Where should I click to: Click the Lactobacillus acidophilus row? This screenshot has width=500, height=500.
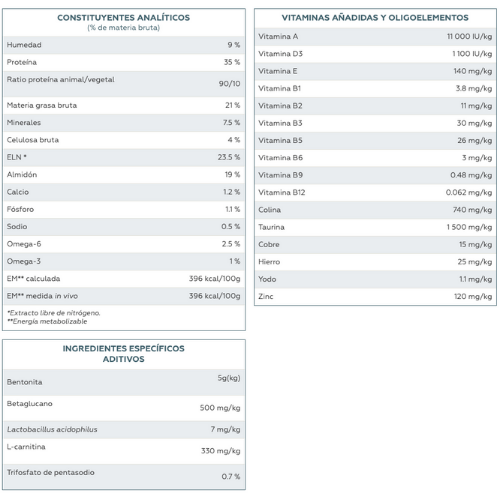coord(124,430)
